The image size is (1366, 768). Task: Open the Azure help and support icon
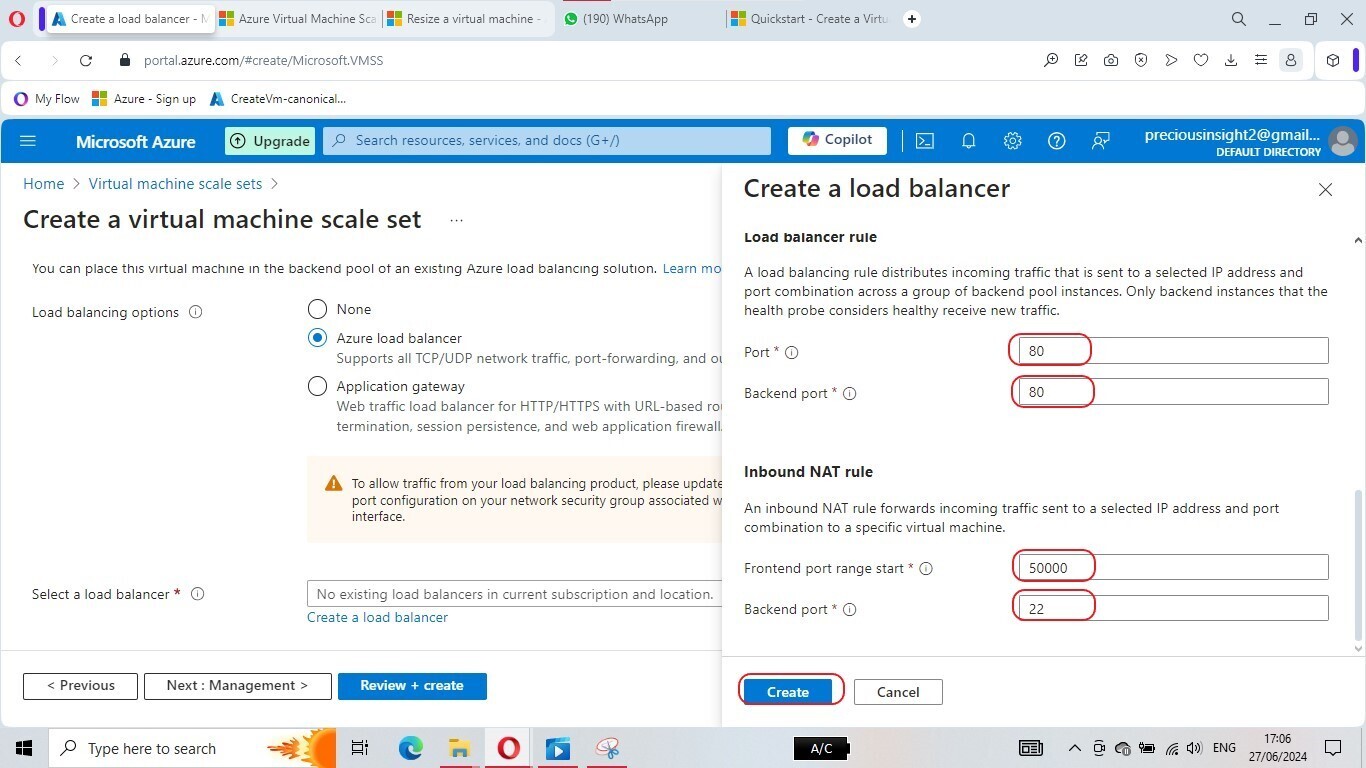tap(1056, 141)
